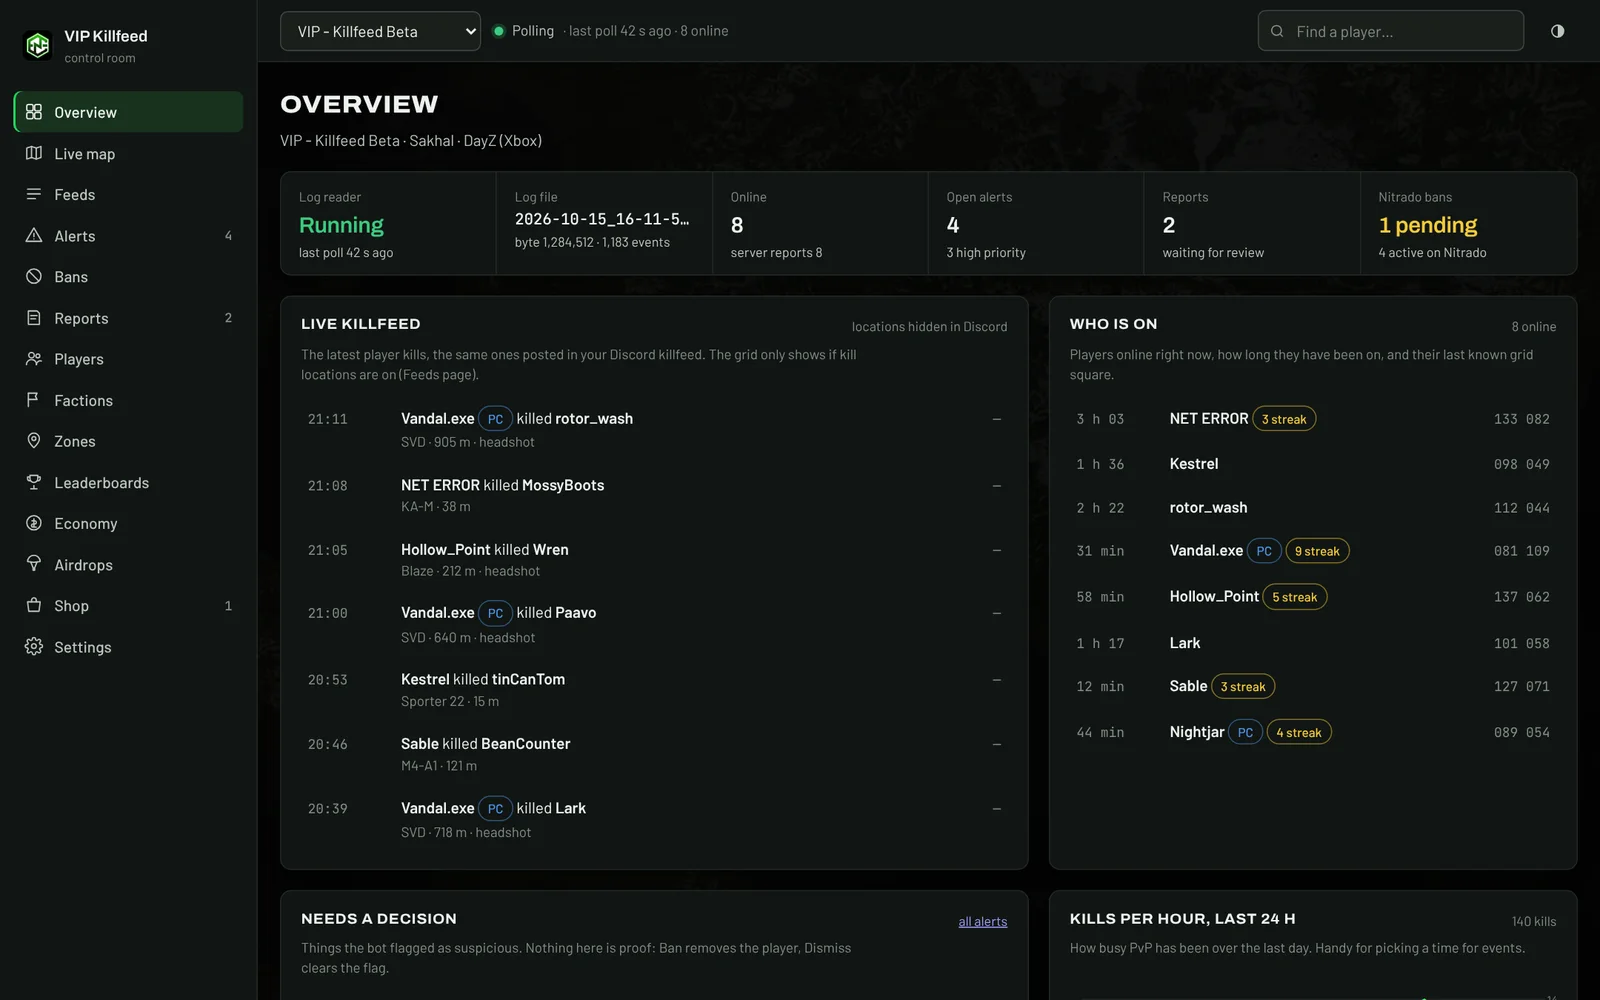1600x1000 pixels.
Task: Click the 3 streak badge beside NET ERROR
Action: [x=1284, y=419]
